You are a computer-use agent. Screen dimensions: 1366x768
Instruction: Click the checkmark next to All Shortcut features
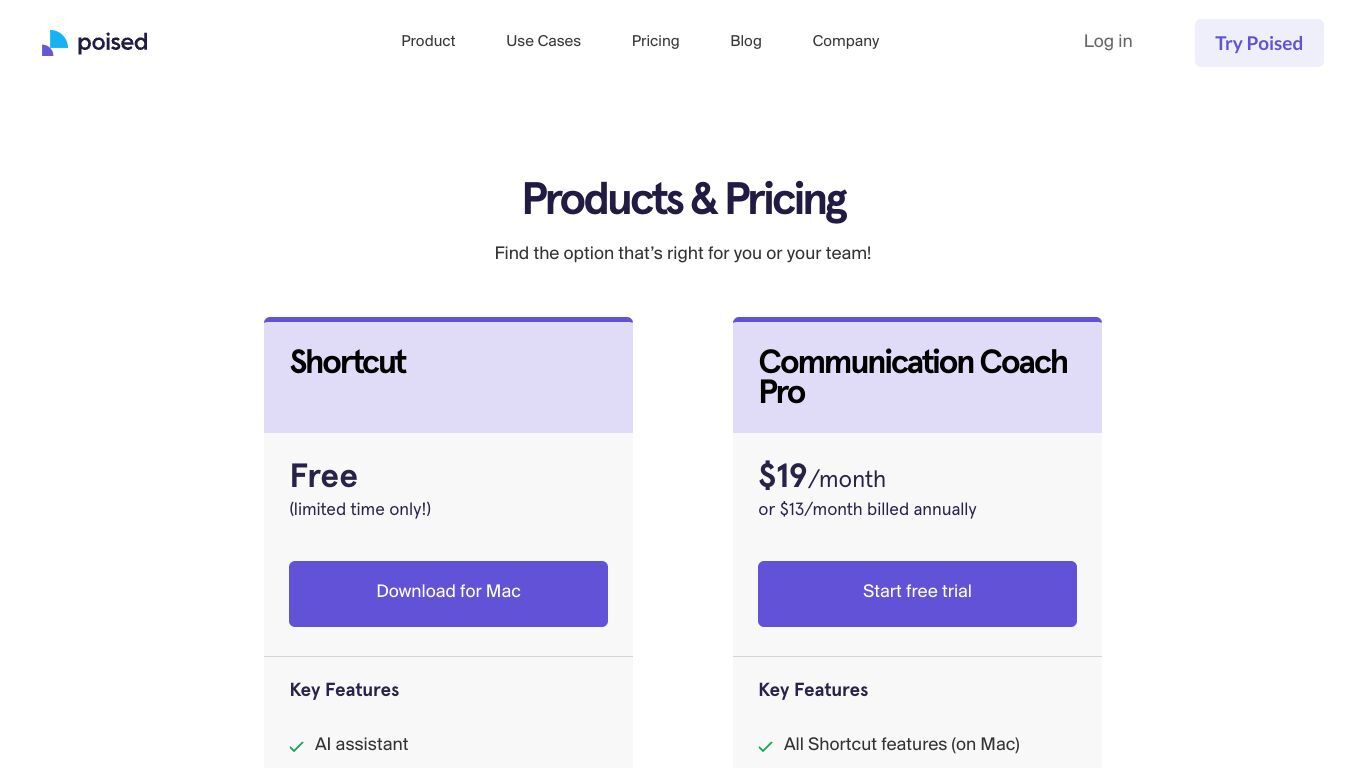pyautogui.click(x=765, y=746)
